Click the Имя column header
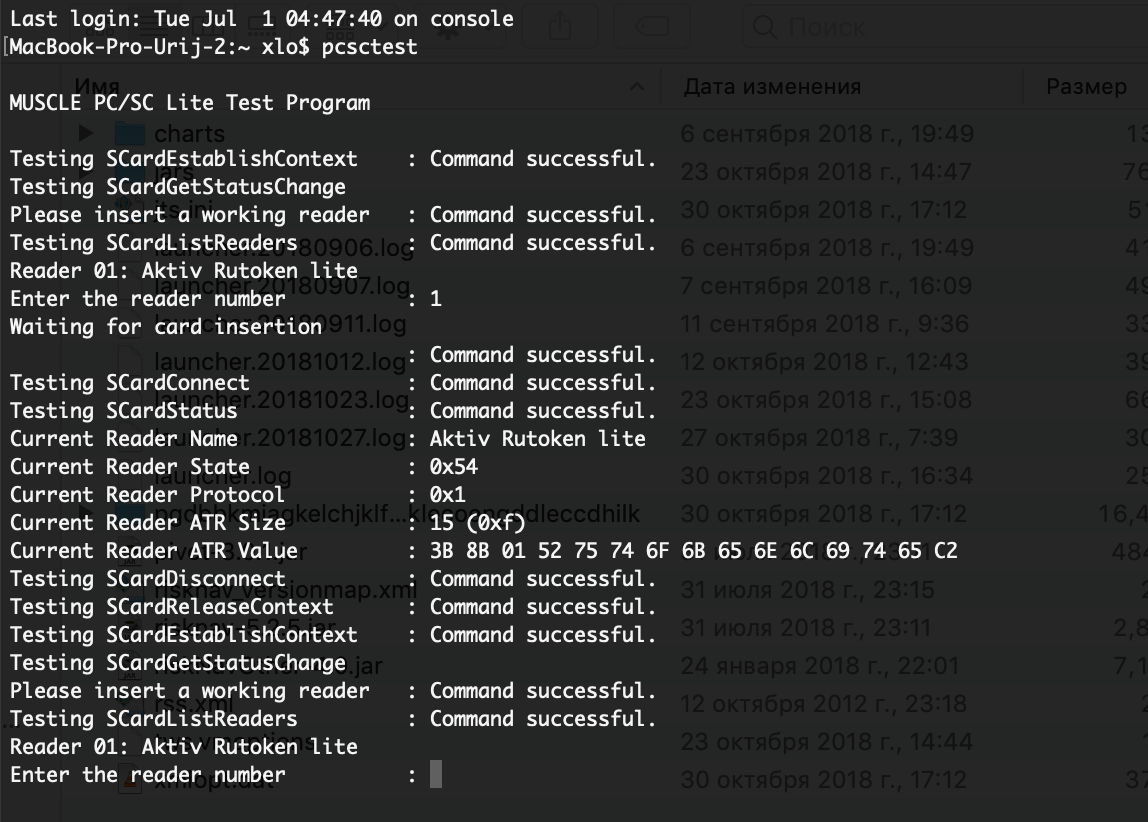The image size is (1148, 822). [x=97, y=87]
